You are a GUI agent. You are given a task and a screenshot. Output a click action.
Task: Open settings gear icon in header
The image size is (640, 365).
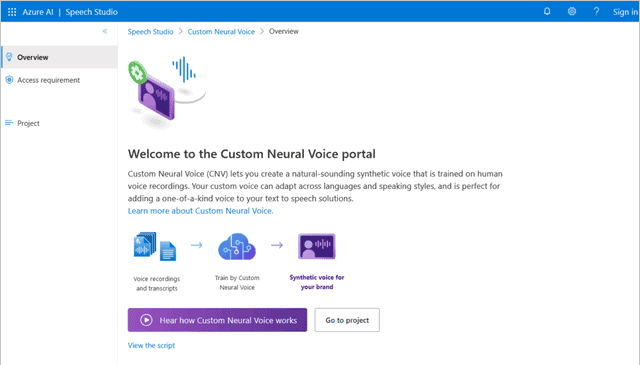[572, 11]
